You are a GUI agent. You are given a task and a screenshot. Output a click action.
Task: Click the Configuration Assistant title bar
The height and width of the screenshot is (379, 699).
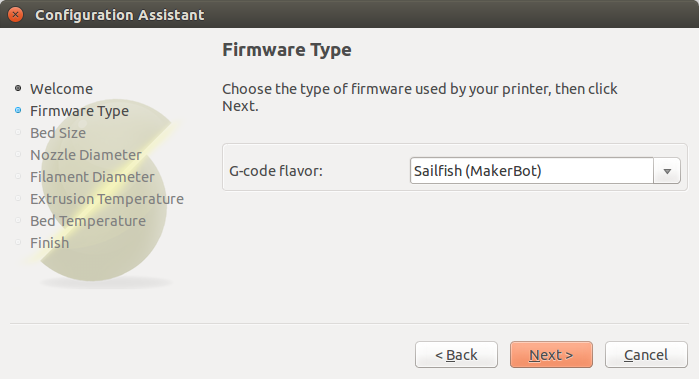click(350, 14)
